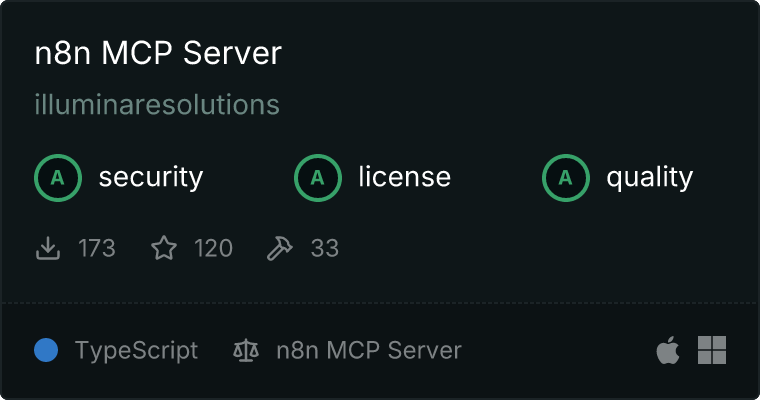Click the illuminaresolutions author name
Viewport: 760px width, 400px height.
tap(157, 105)
